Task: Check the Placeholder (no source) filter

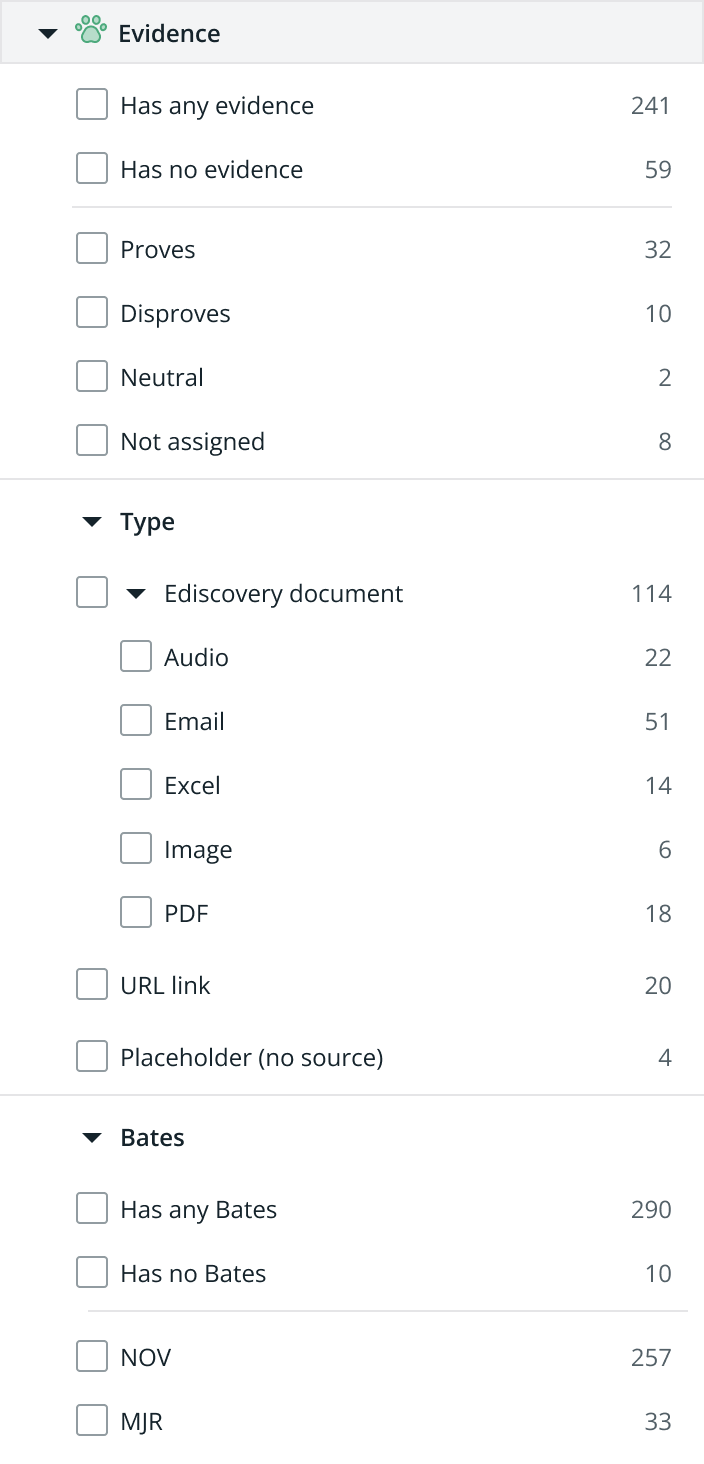Action: (91, 1055)
